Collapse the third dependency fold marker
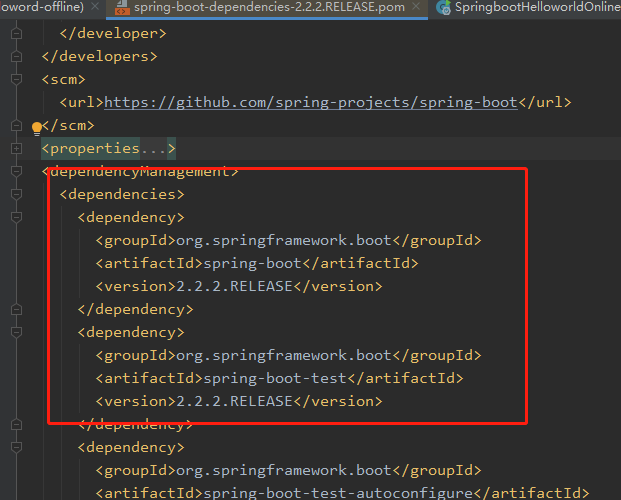The width and height of the screenshot is (621, 500). click(x=16, y=447)
